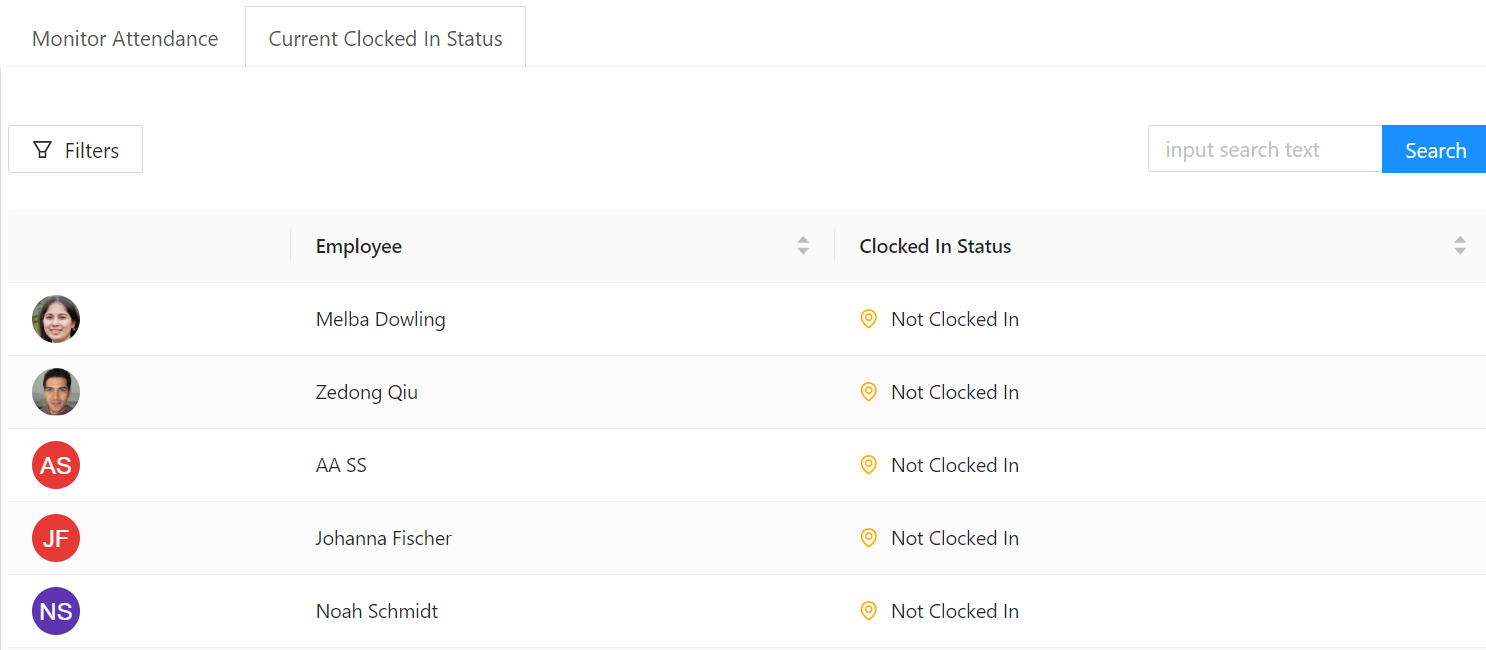Click the NS purple avatar initials icon
The height and width of the screenshot is (650, 1486).
point(55,610)
